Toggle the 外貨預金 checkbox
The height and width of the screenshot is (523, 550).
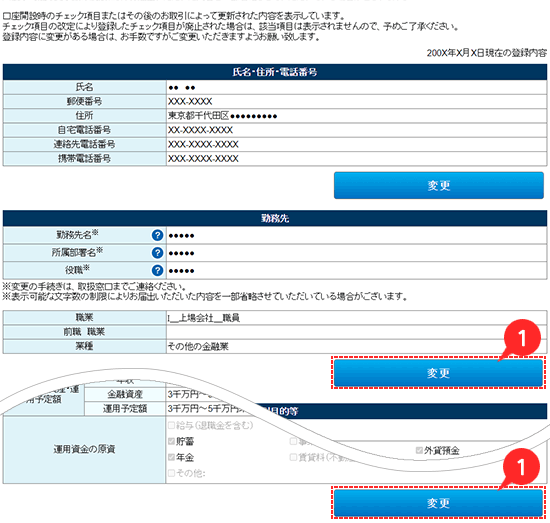coord(419,450)
